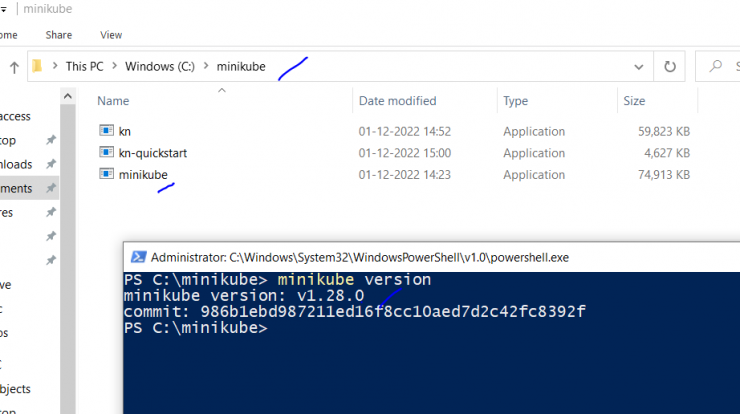Click Windows (C:) in the breadcrumb
Screen dimensions: 740x414
pyautogui.click(x=160, y=67)
